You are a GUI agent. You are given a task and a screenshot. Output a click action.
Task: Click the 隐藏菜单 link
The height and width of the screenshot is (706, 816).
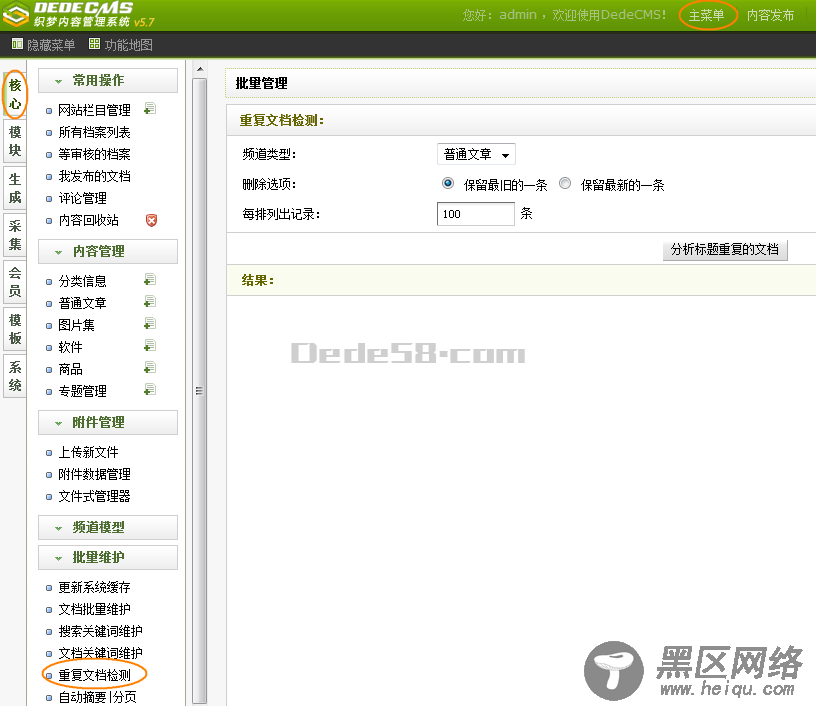click(x=51, y=45)
